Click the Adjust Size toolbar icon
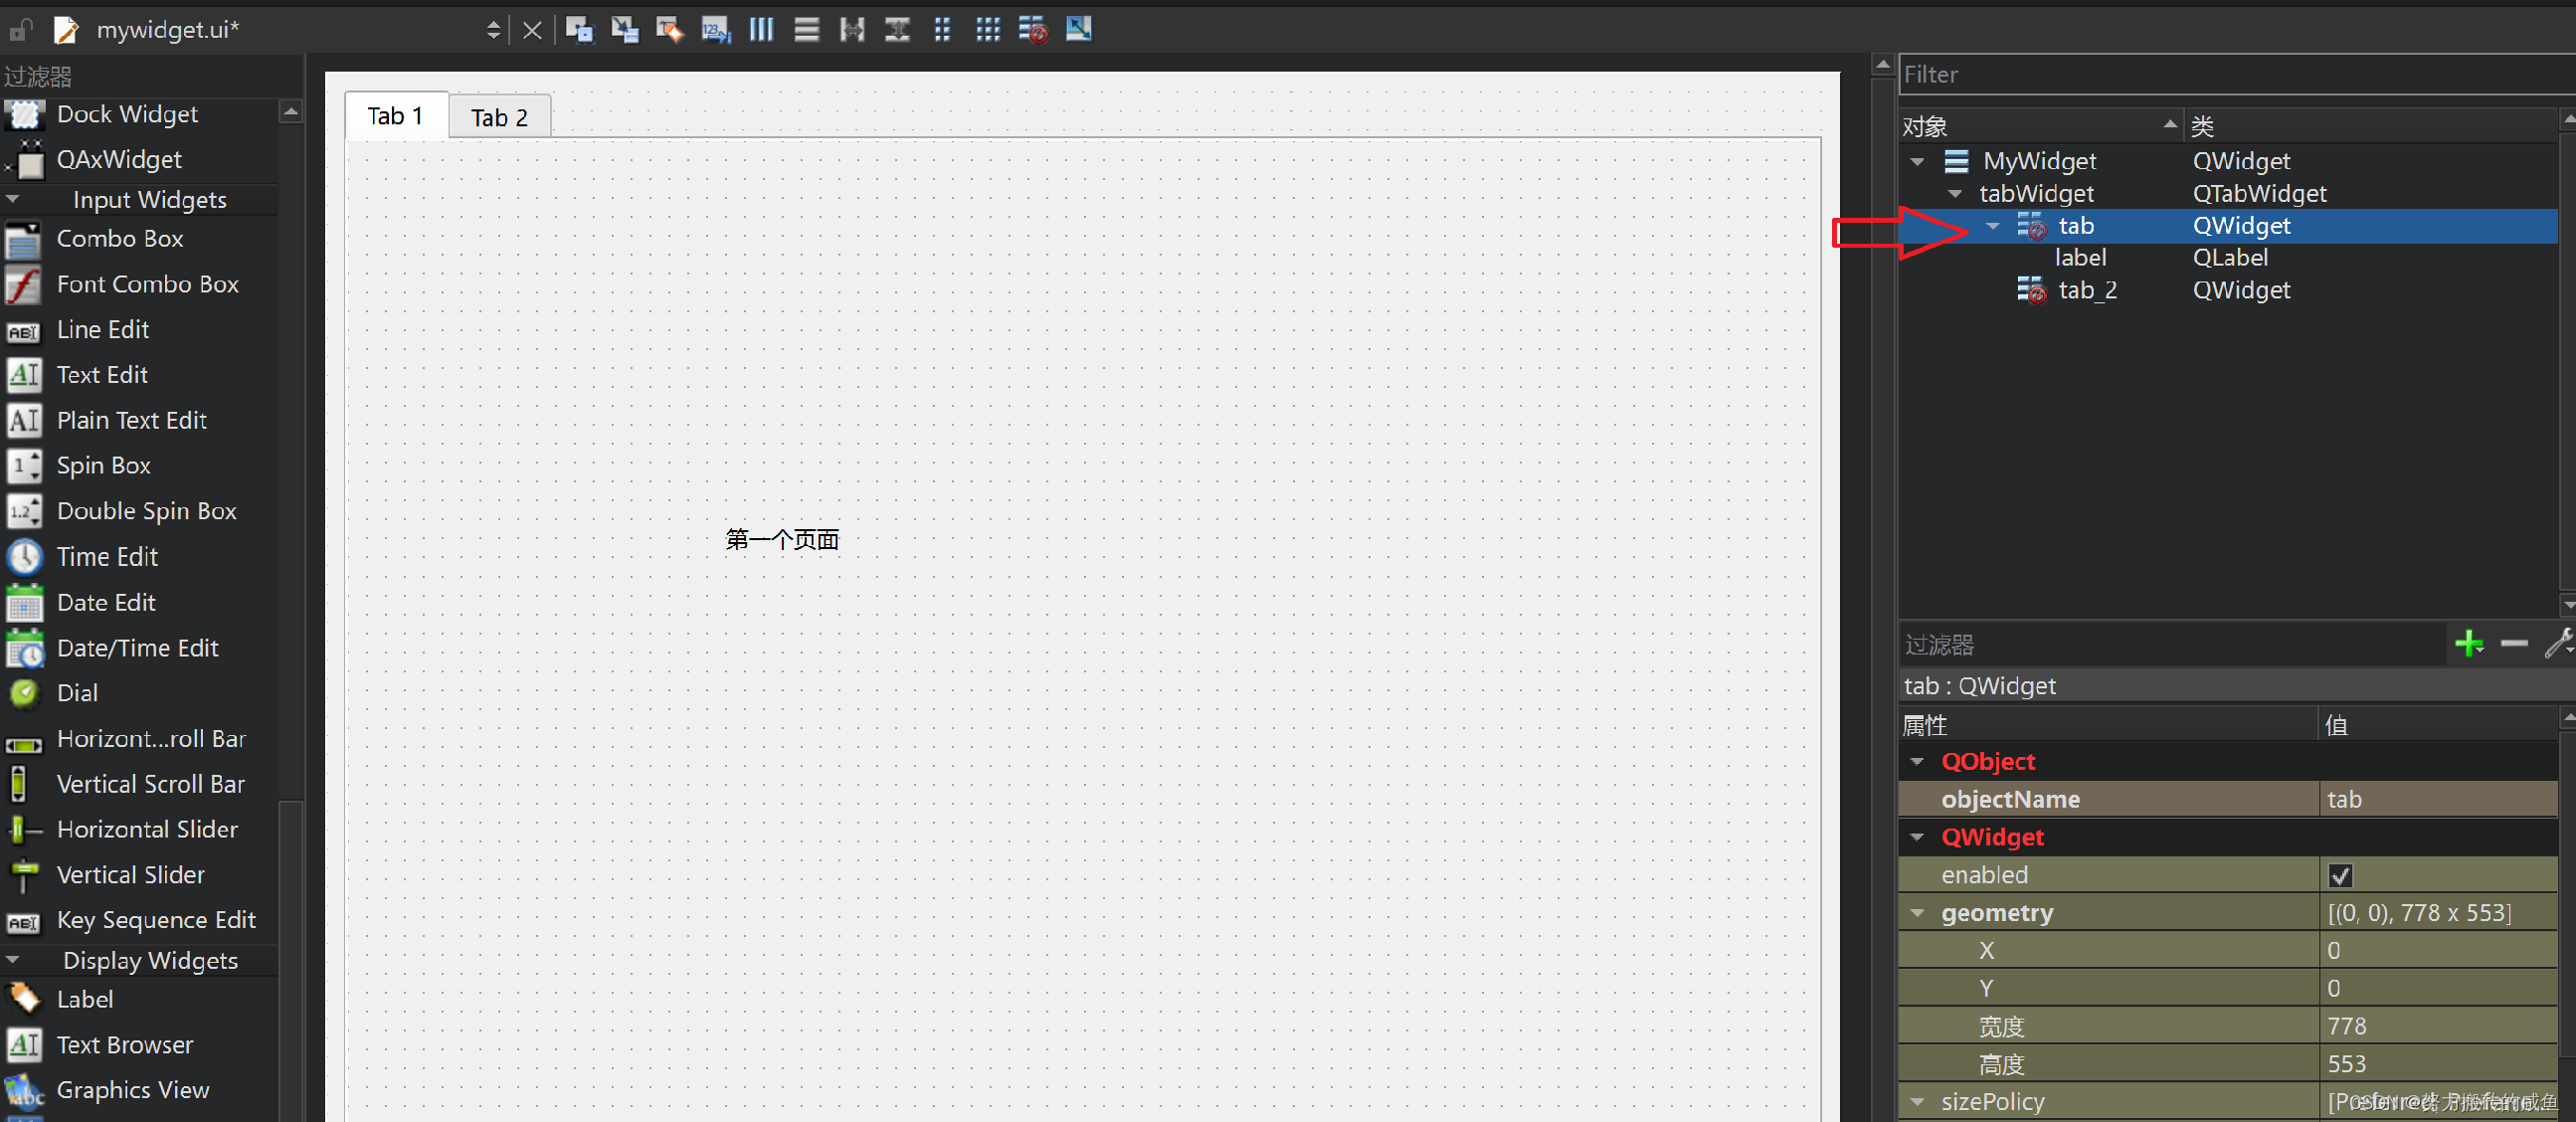2576x1122 pixels. (1078, 30)
